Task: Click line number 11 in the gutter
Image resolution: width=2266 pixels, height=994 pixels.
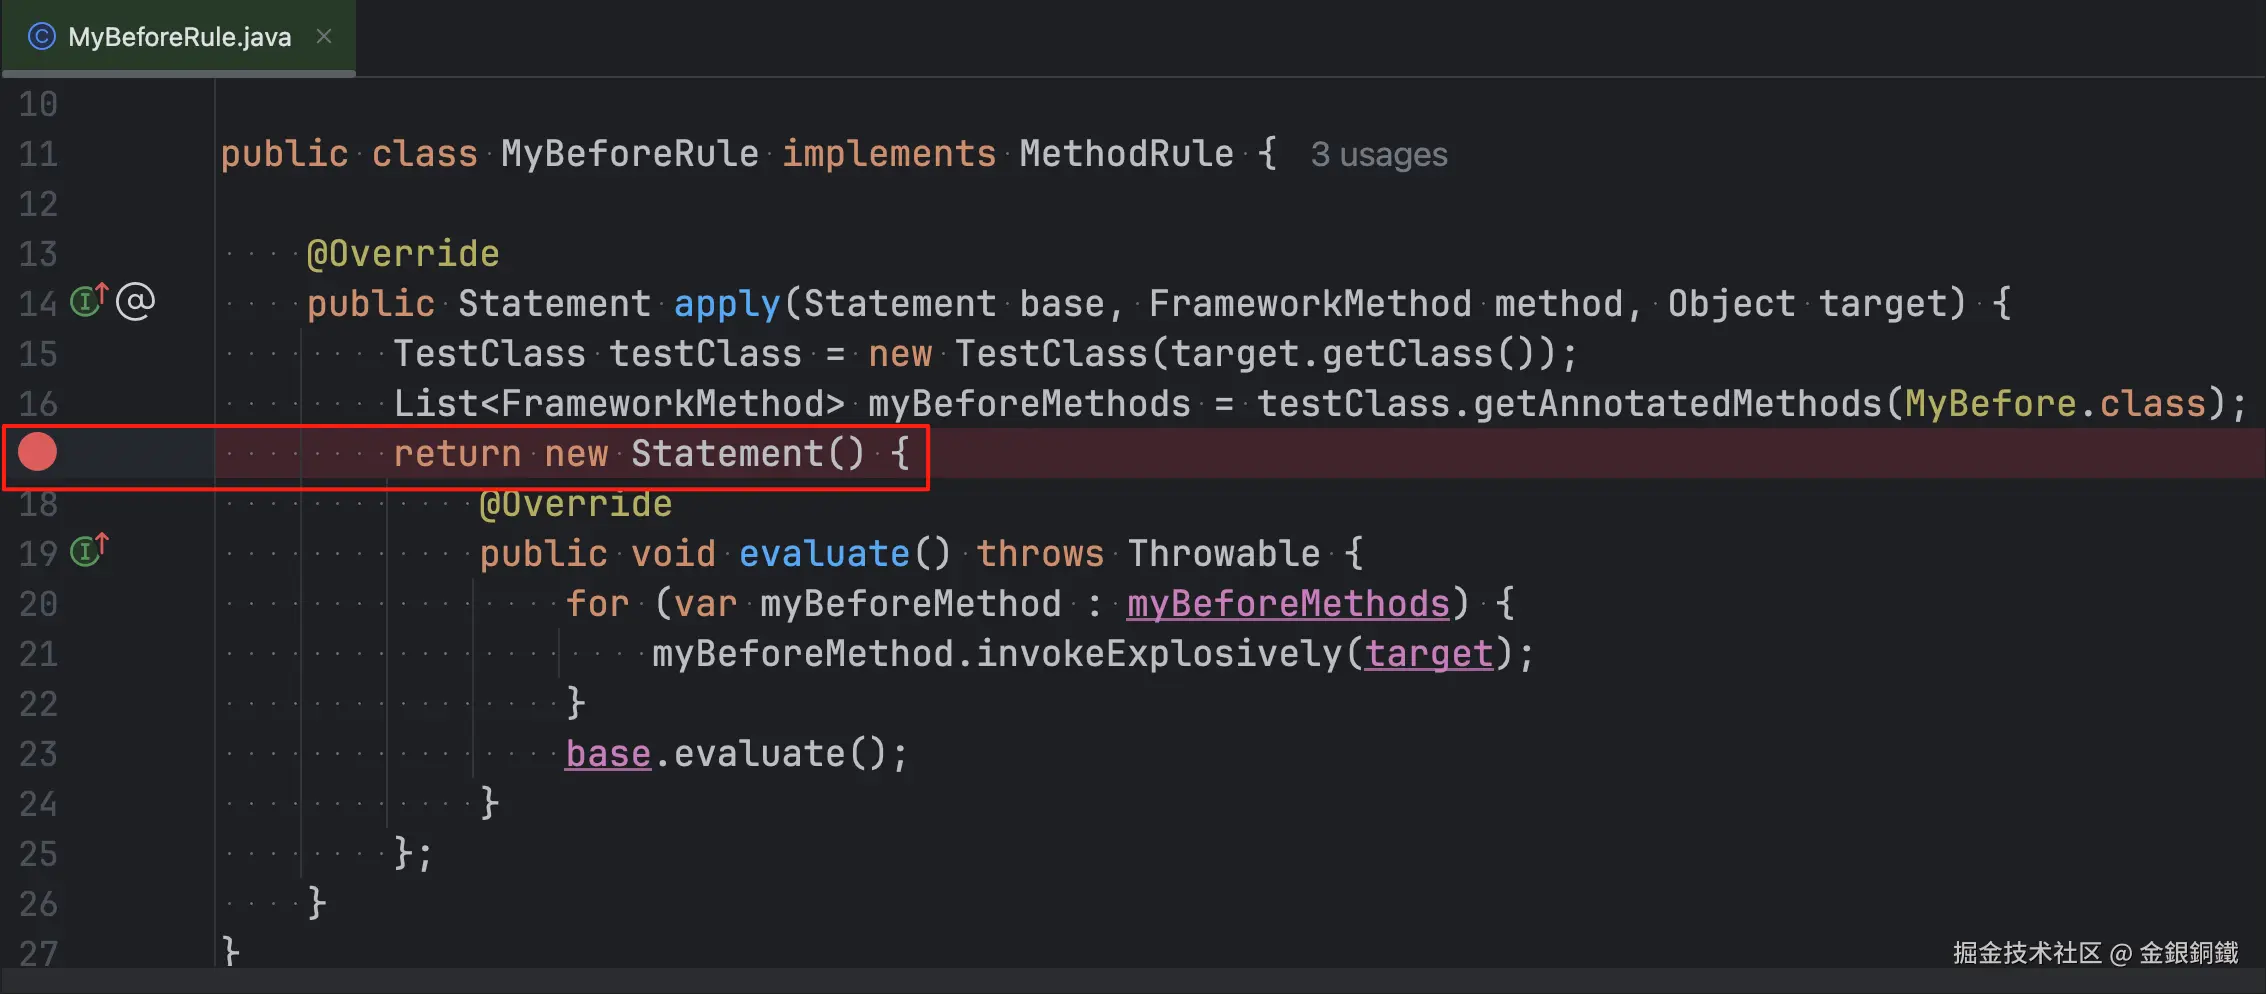Action: [x=38, y=154]
